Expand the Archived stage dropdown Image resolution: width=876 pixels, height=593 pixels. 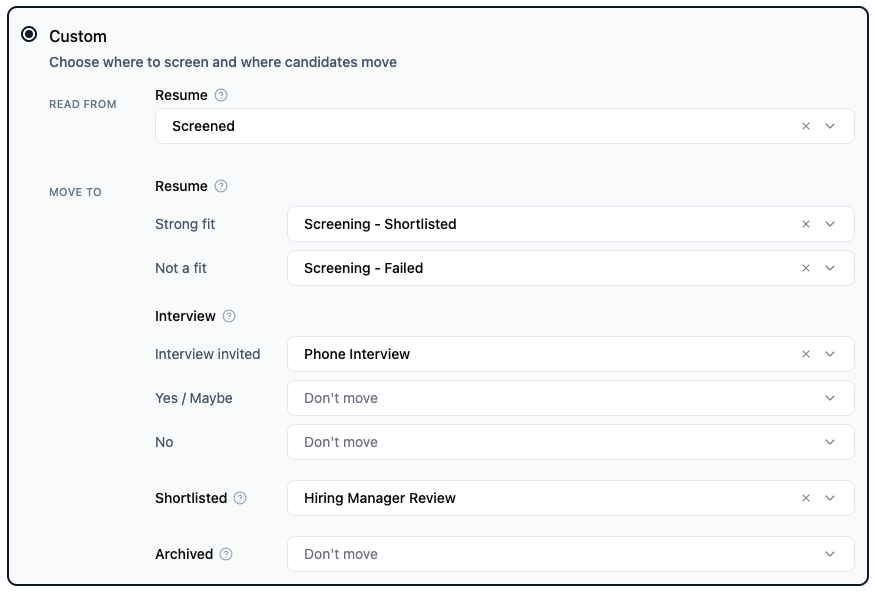(570, 554)
